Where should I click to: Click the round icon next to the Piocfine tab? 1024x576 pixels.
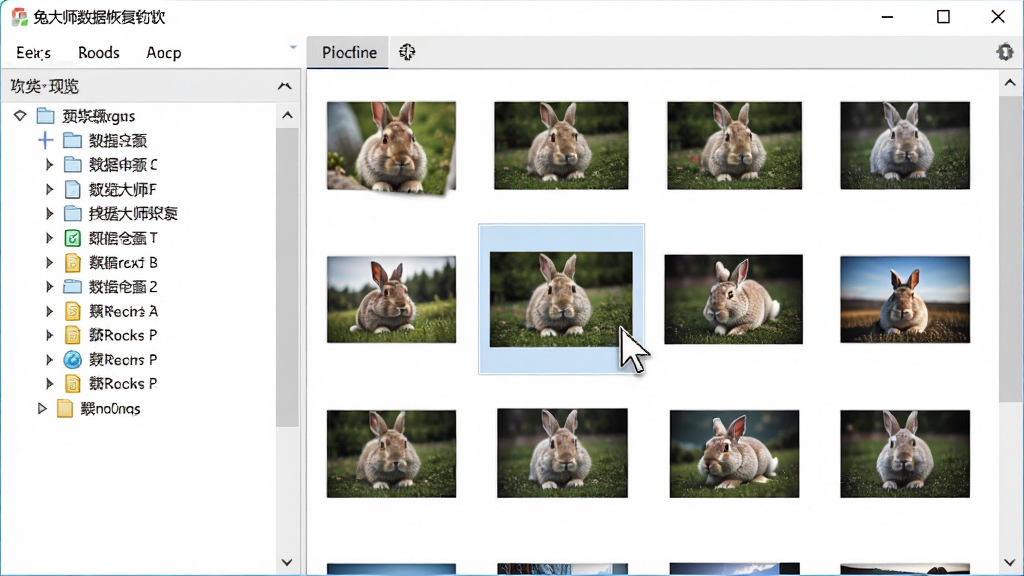(407, 52)
